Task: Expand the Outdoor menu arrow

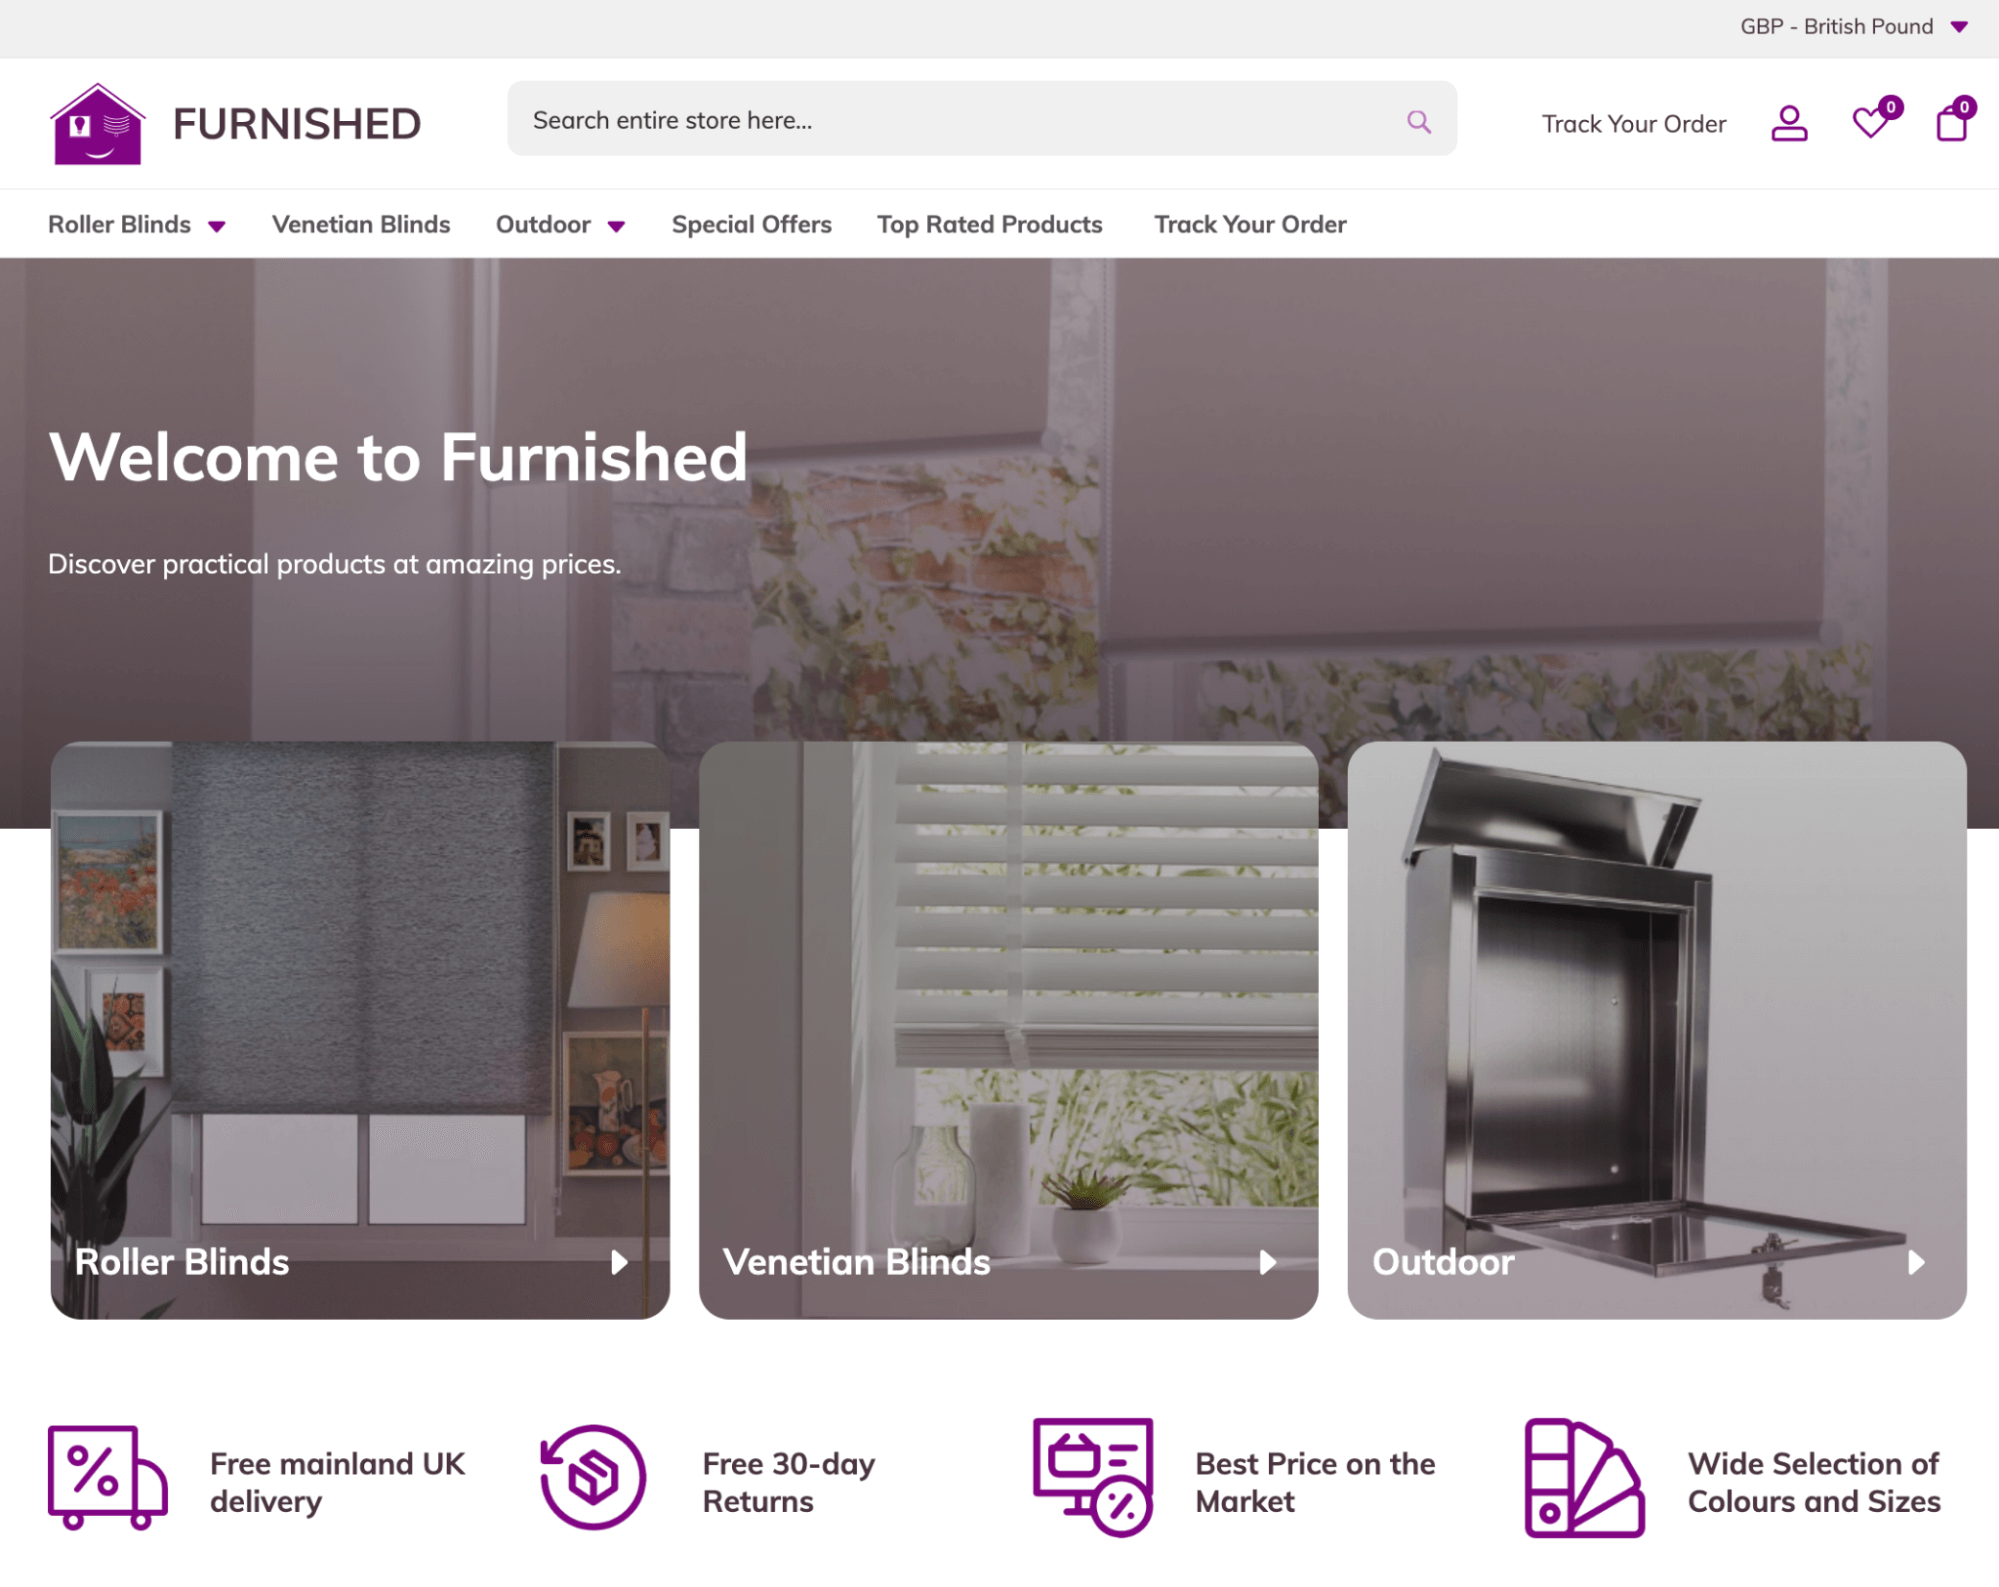Action: (617, 227)
